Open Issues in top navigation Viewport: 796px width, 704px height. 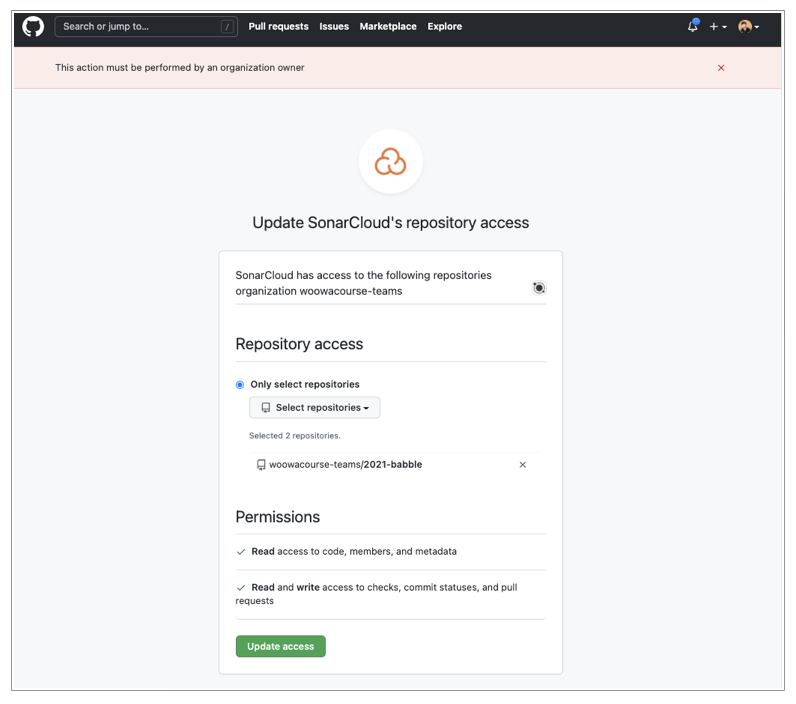334,26
